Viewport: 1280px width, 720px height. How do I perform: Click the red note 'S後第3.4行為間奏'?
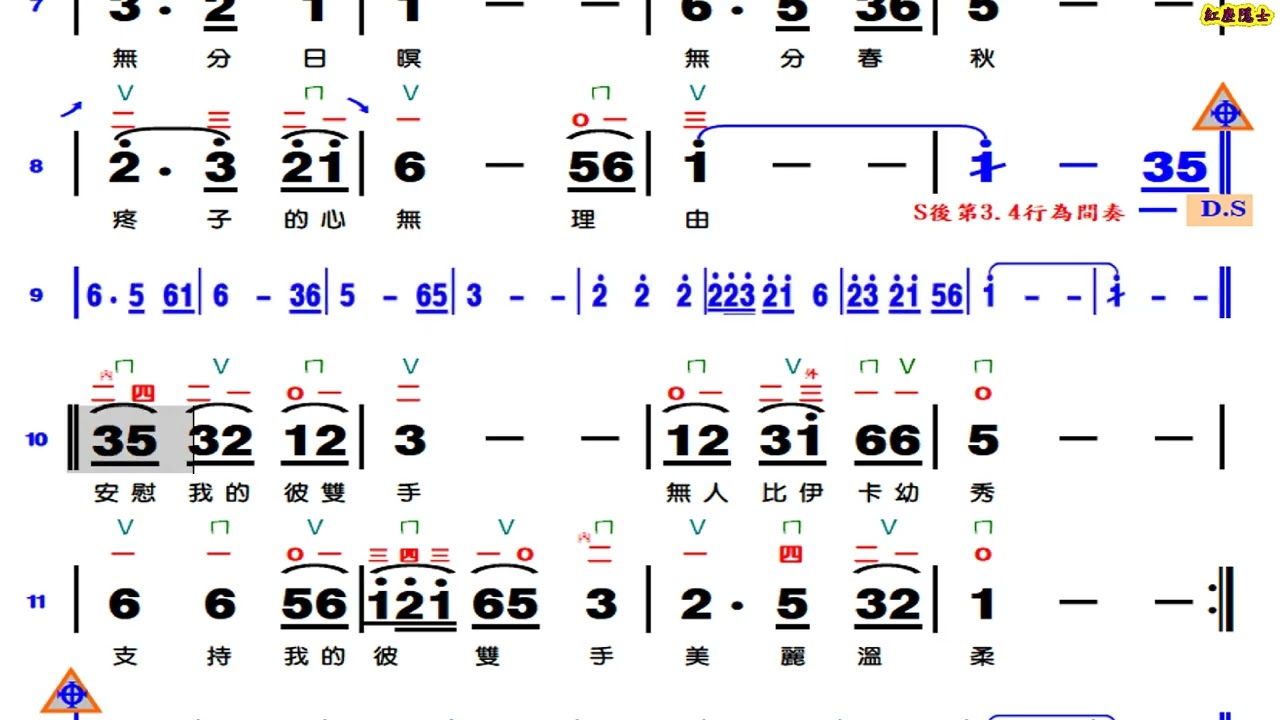click(1018, 212)
